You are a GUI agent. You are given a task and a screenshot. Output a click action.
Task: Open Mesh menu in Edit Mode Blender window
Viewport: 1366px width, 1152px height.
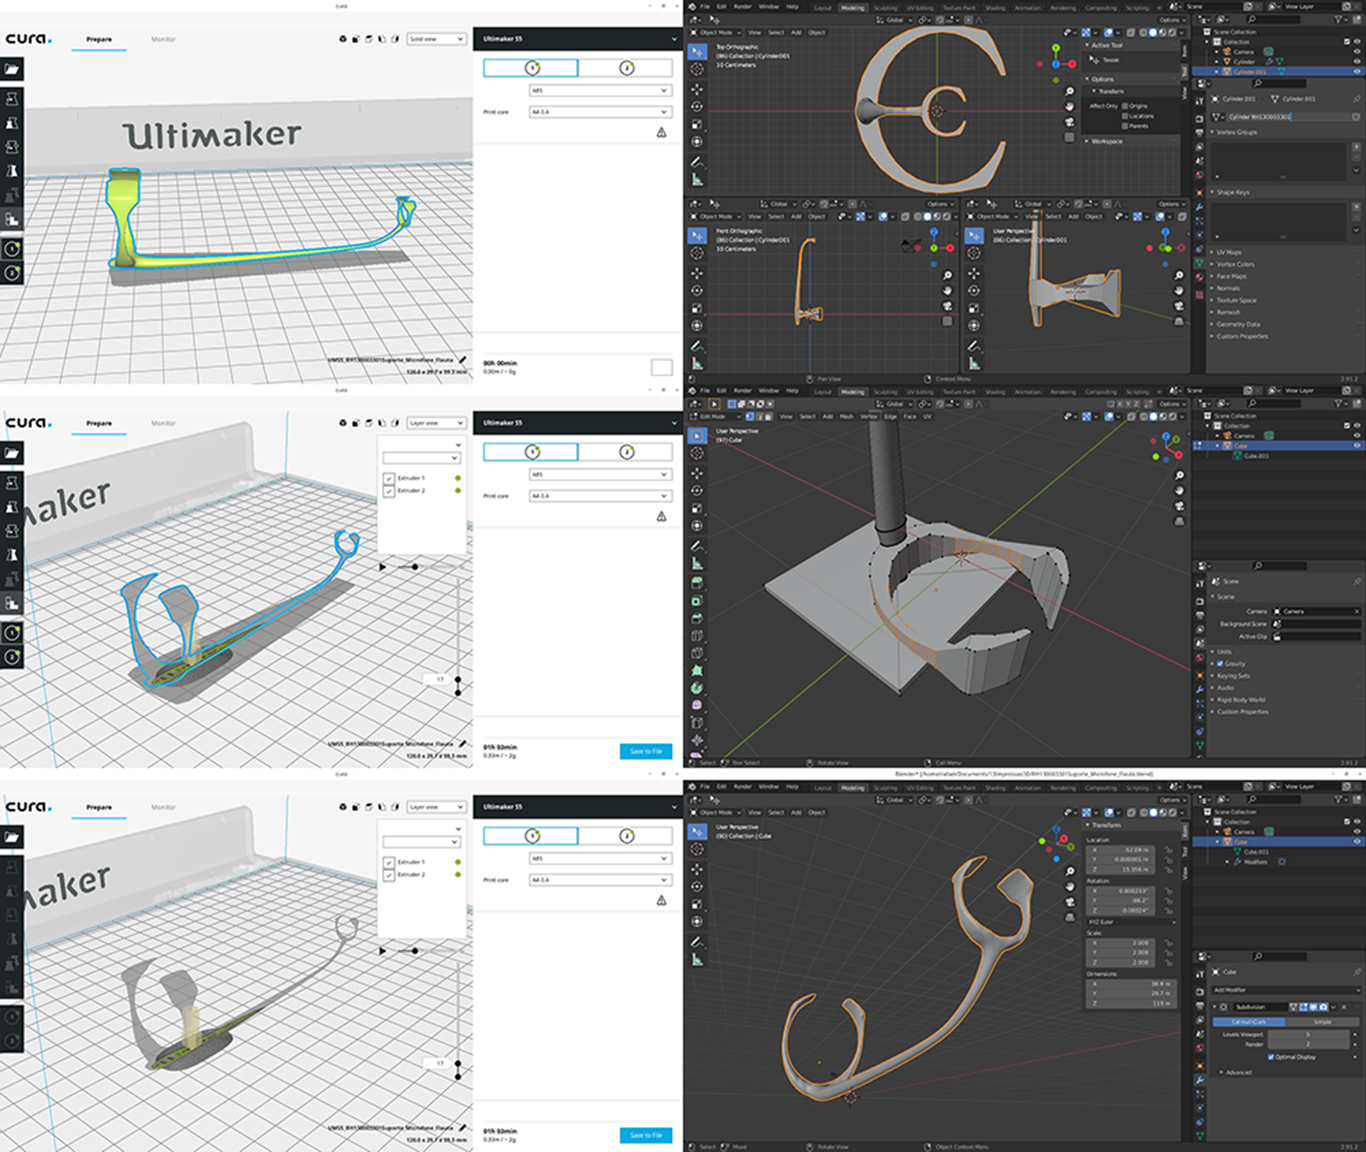[x=846, y=416]
